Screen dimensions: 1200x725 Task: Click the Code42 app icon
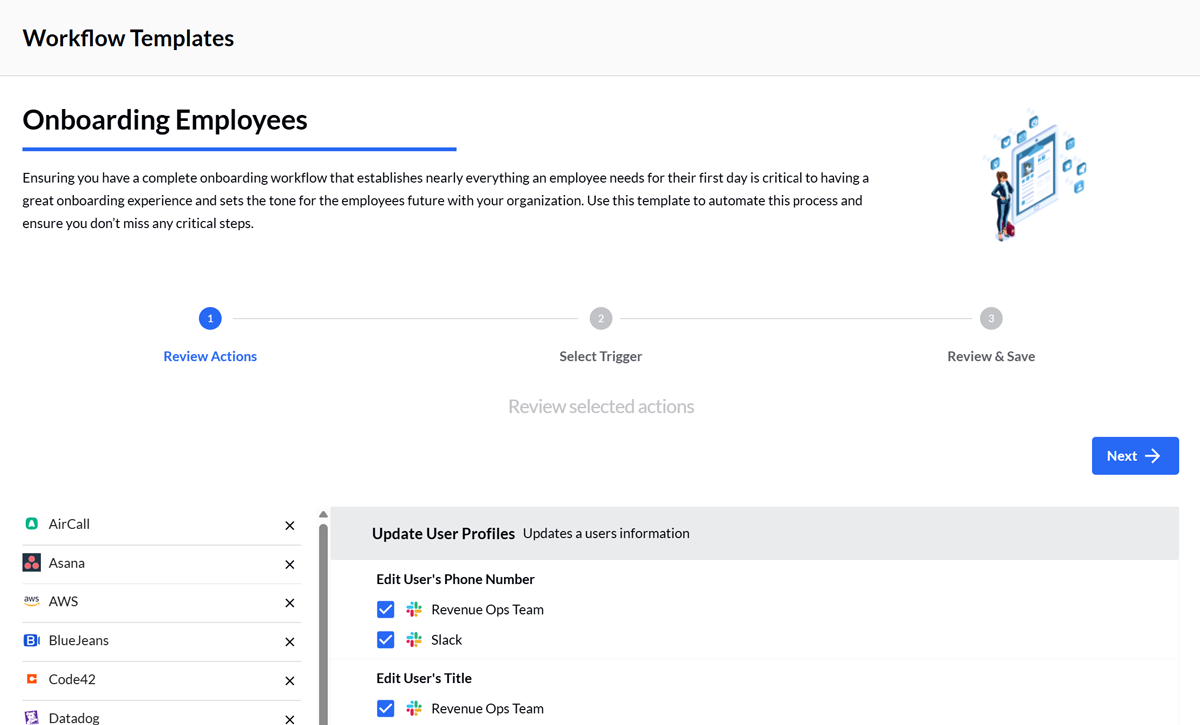click(31, 679)
